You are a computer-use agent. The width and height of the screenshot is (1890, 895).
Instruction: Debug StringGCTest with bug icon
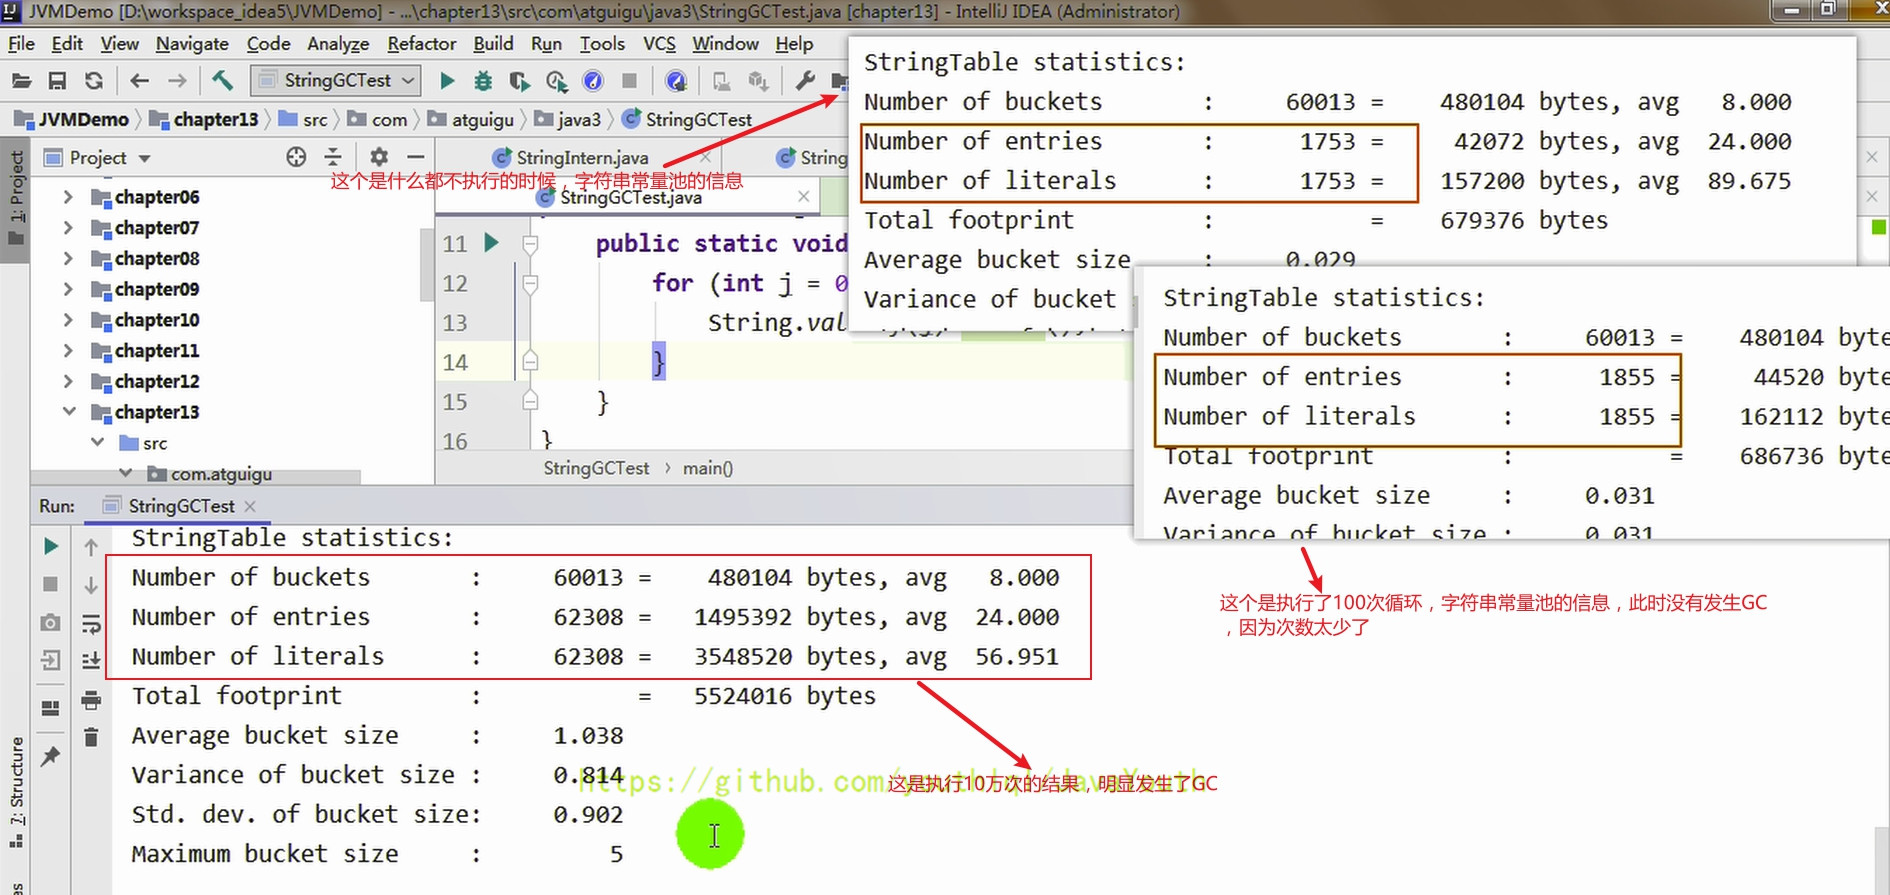pos(483,80)
